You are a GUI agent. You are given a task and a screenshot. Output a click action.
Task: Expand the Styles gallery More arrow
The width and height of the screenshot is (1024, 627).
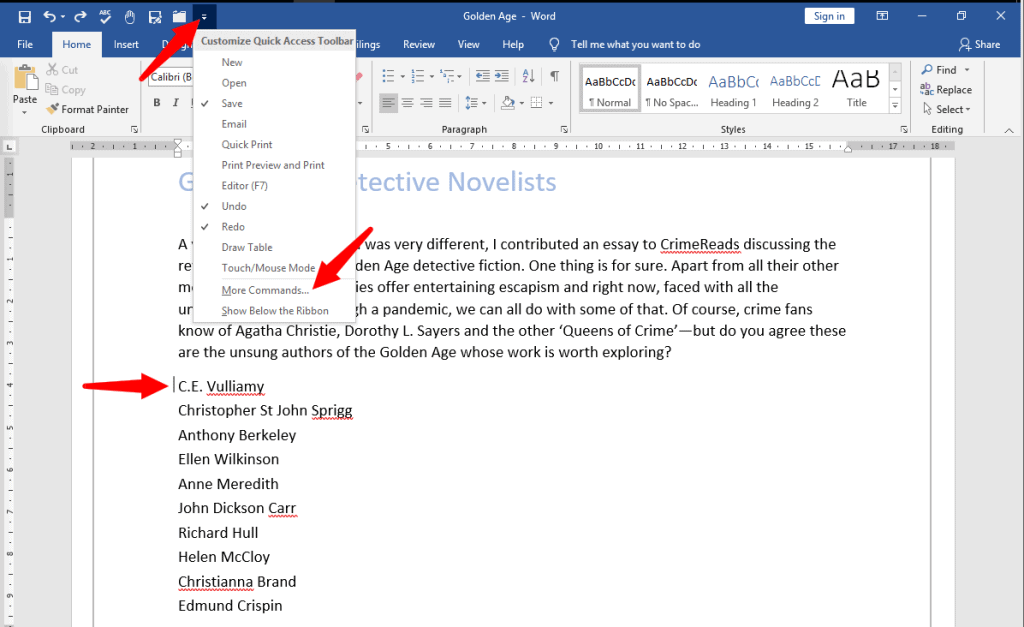coord(895,105)
